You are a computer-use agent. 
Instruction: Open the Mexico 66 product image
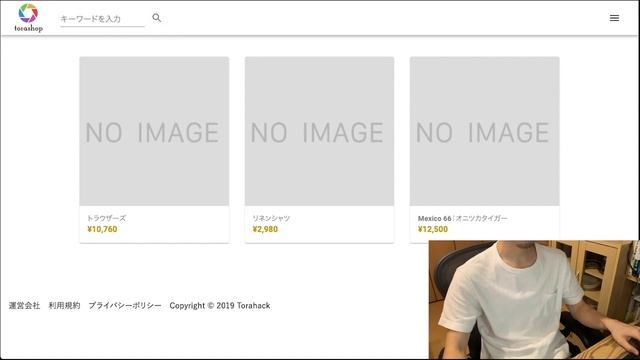(x=485, y=131)
